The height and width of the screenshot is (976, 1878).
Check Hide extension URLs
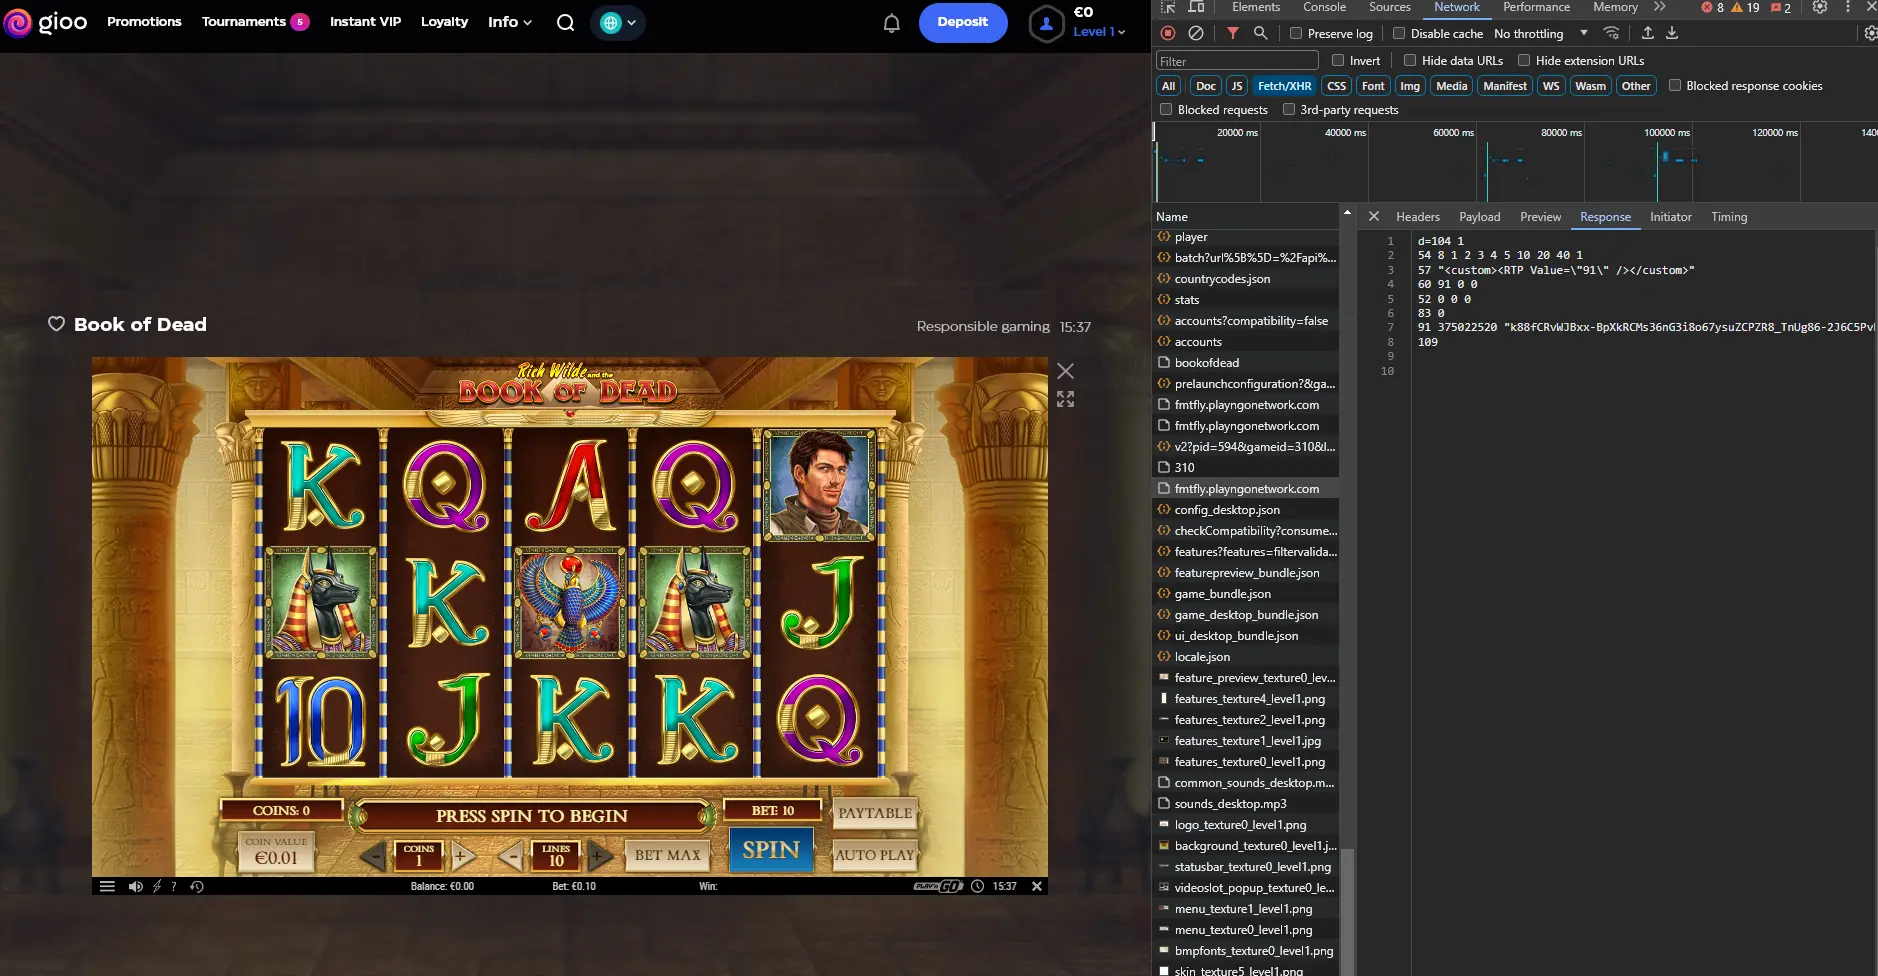click(1524, 60)
